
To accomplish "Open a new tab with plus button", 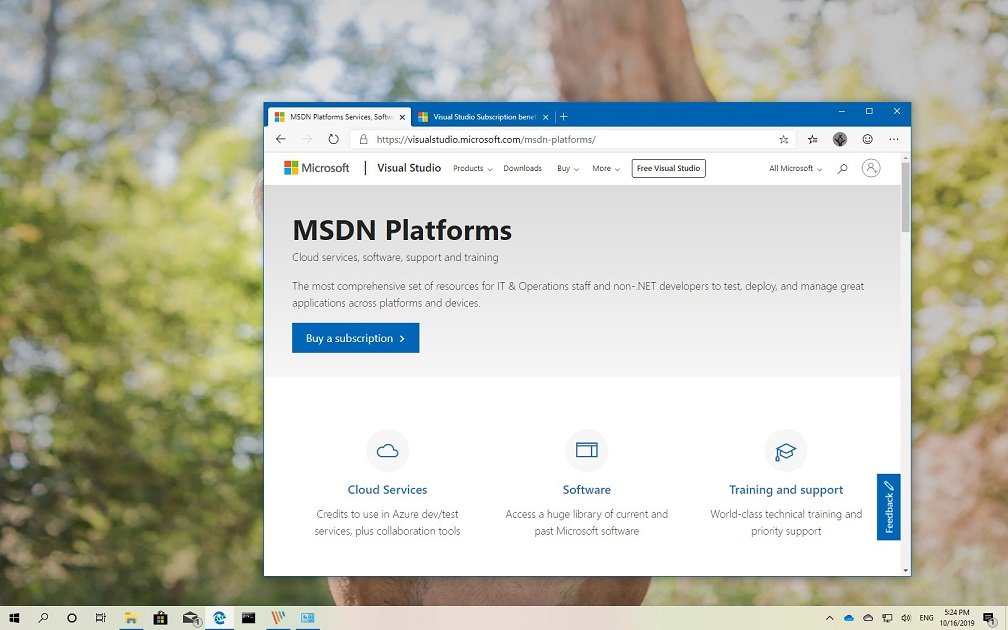I will (x=564, y=116).
